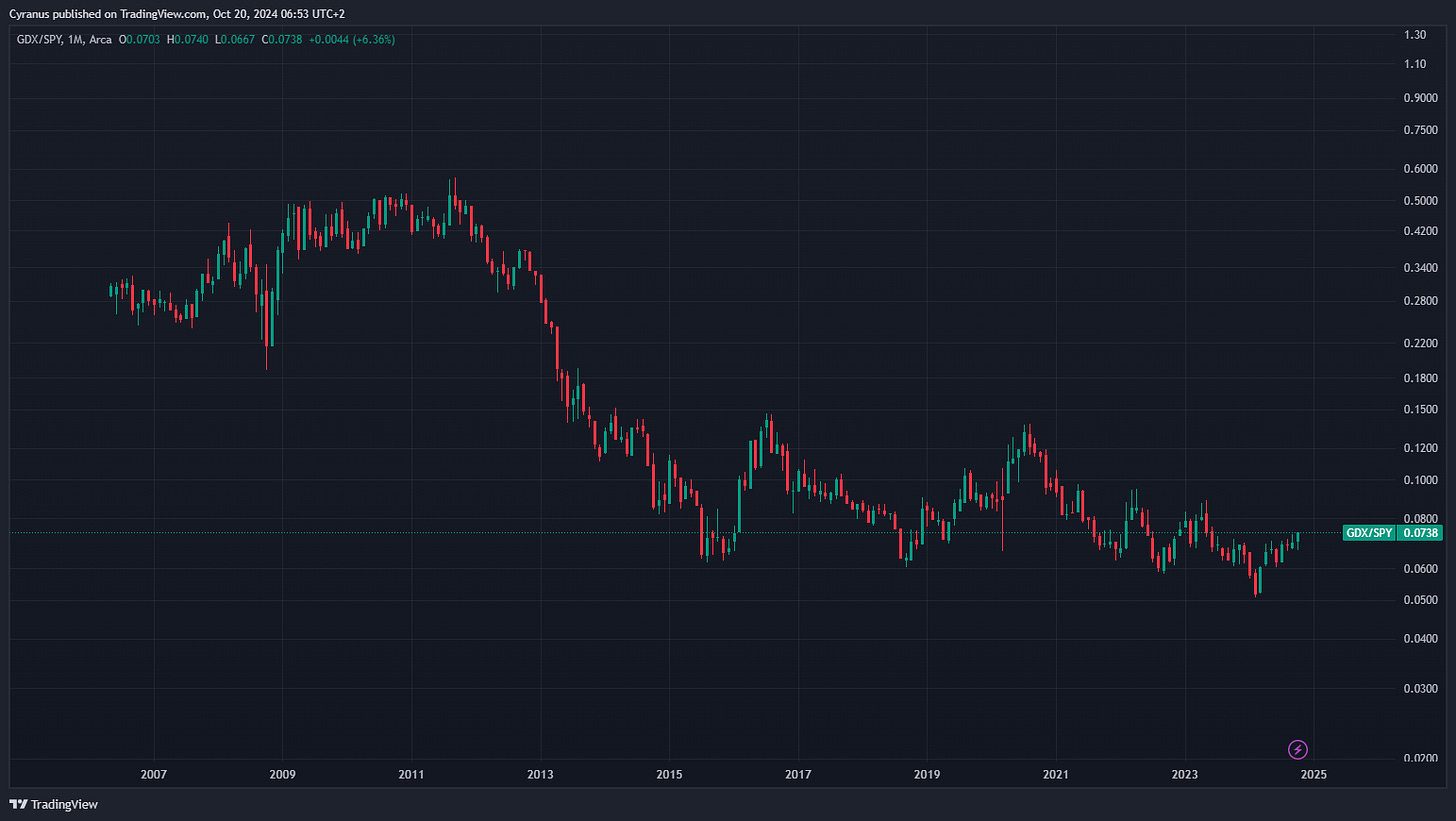1456x821 pixels.
Task: Click the 0.9000 price scale label
Action: [1420, 98]
